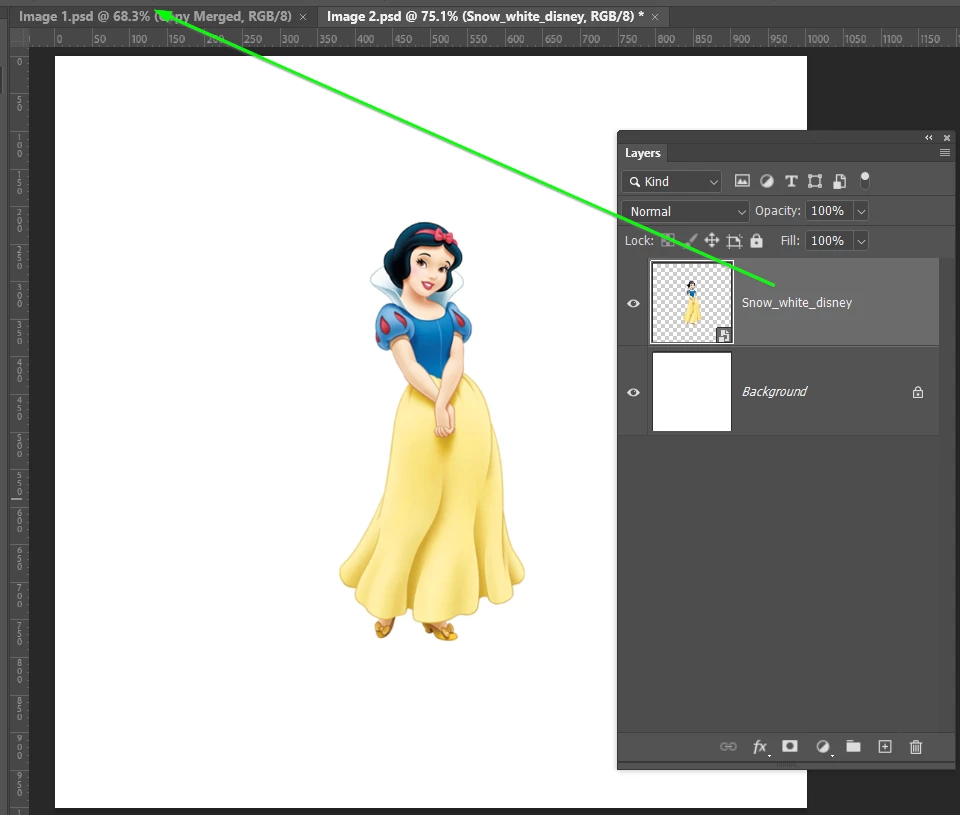
Task: Filter layers by adjustment layers icon
Action: [767, 181]
